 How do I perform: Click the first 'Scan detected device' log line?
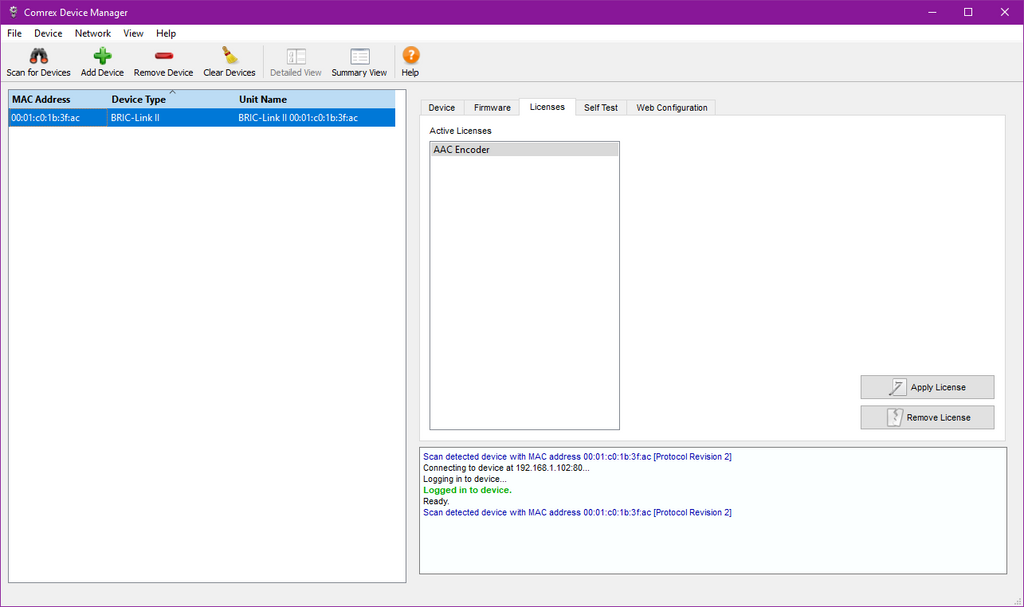point(577,457)
